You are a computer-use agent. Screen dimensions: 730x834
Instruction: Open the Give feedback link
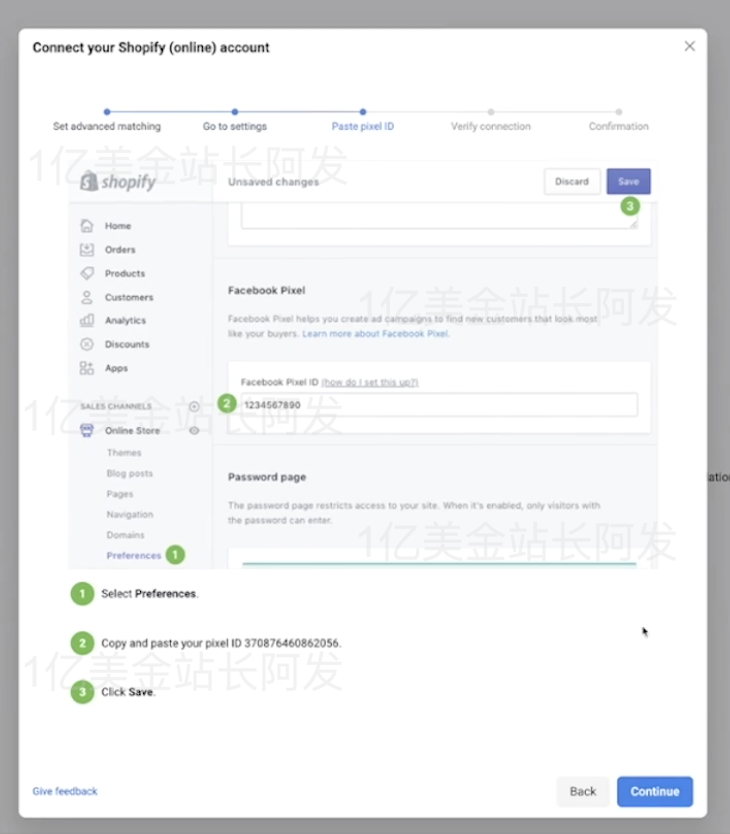click(65, 791)
